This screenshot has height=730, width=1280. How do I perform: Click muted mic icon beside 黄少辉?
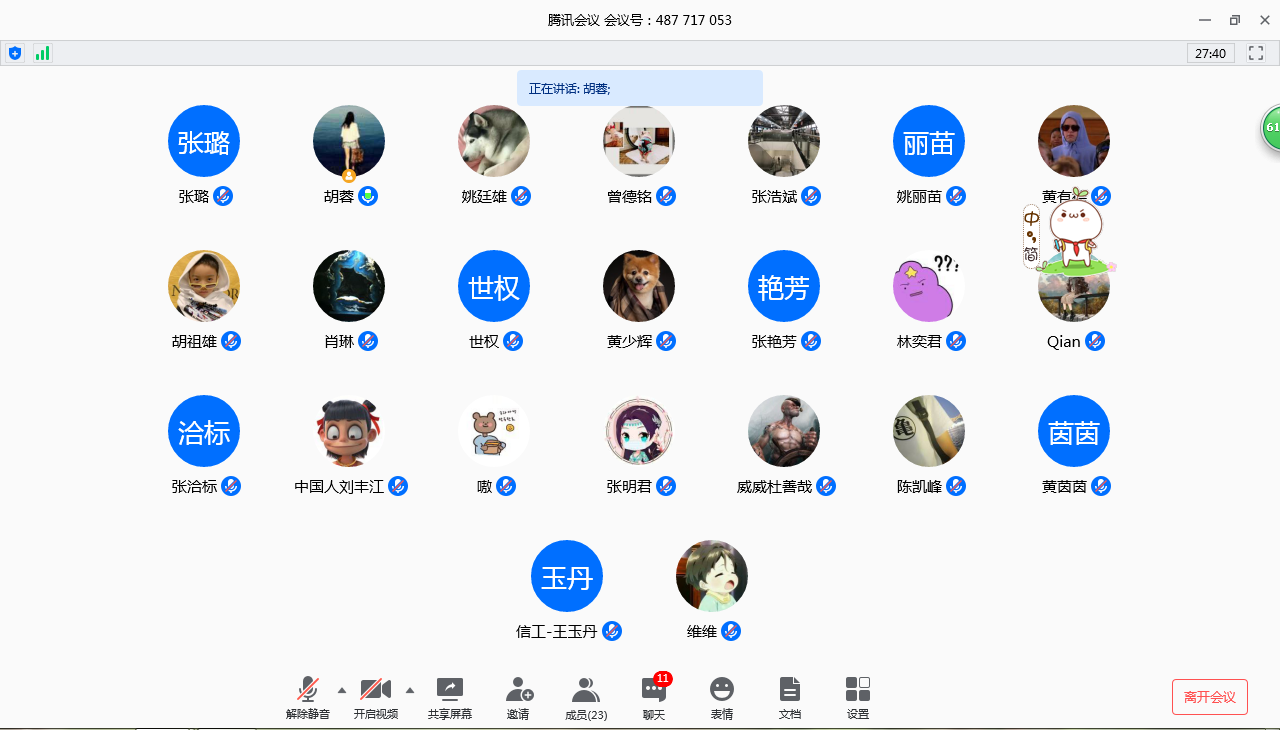point(666,341)
